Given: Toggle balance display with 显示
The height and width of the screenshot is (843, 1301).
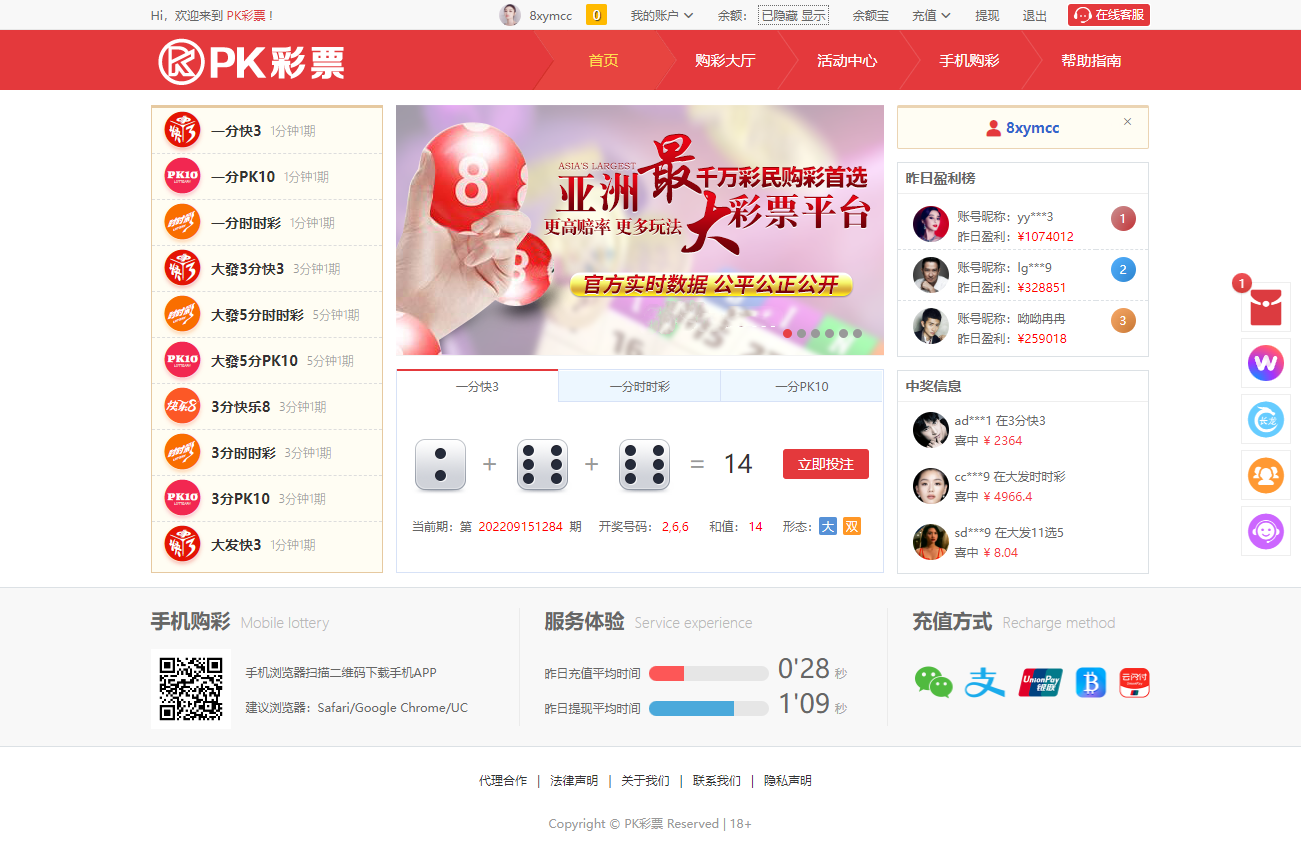Looking at the screenshot, I should coord(813,16).
